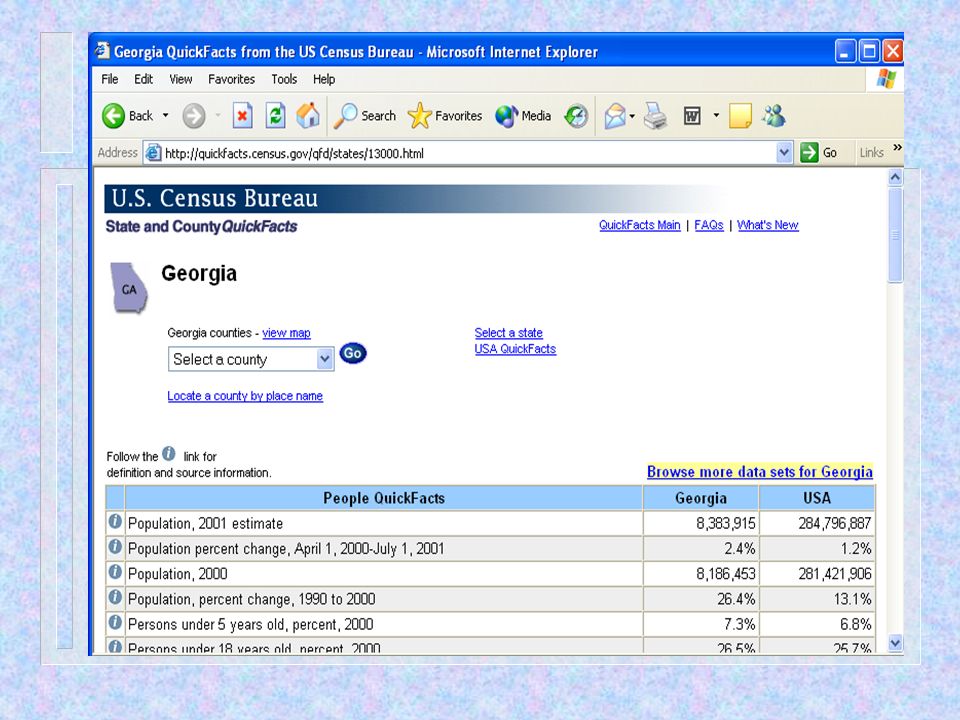The image size is (960, 720).
Task: Expand the Back button history dropdown arrow
Action: click(x=165, y=116)
